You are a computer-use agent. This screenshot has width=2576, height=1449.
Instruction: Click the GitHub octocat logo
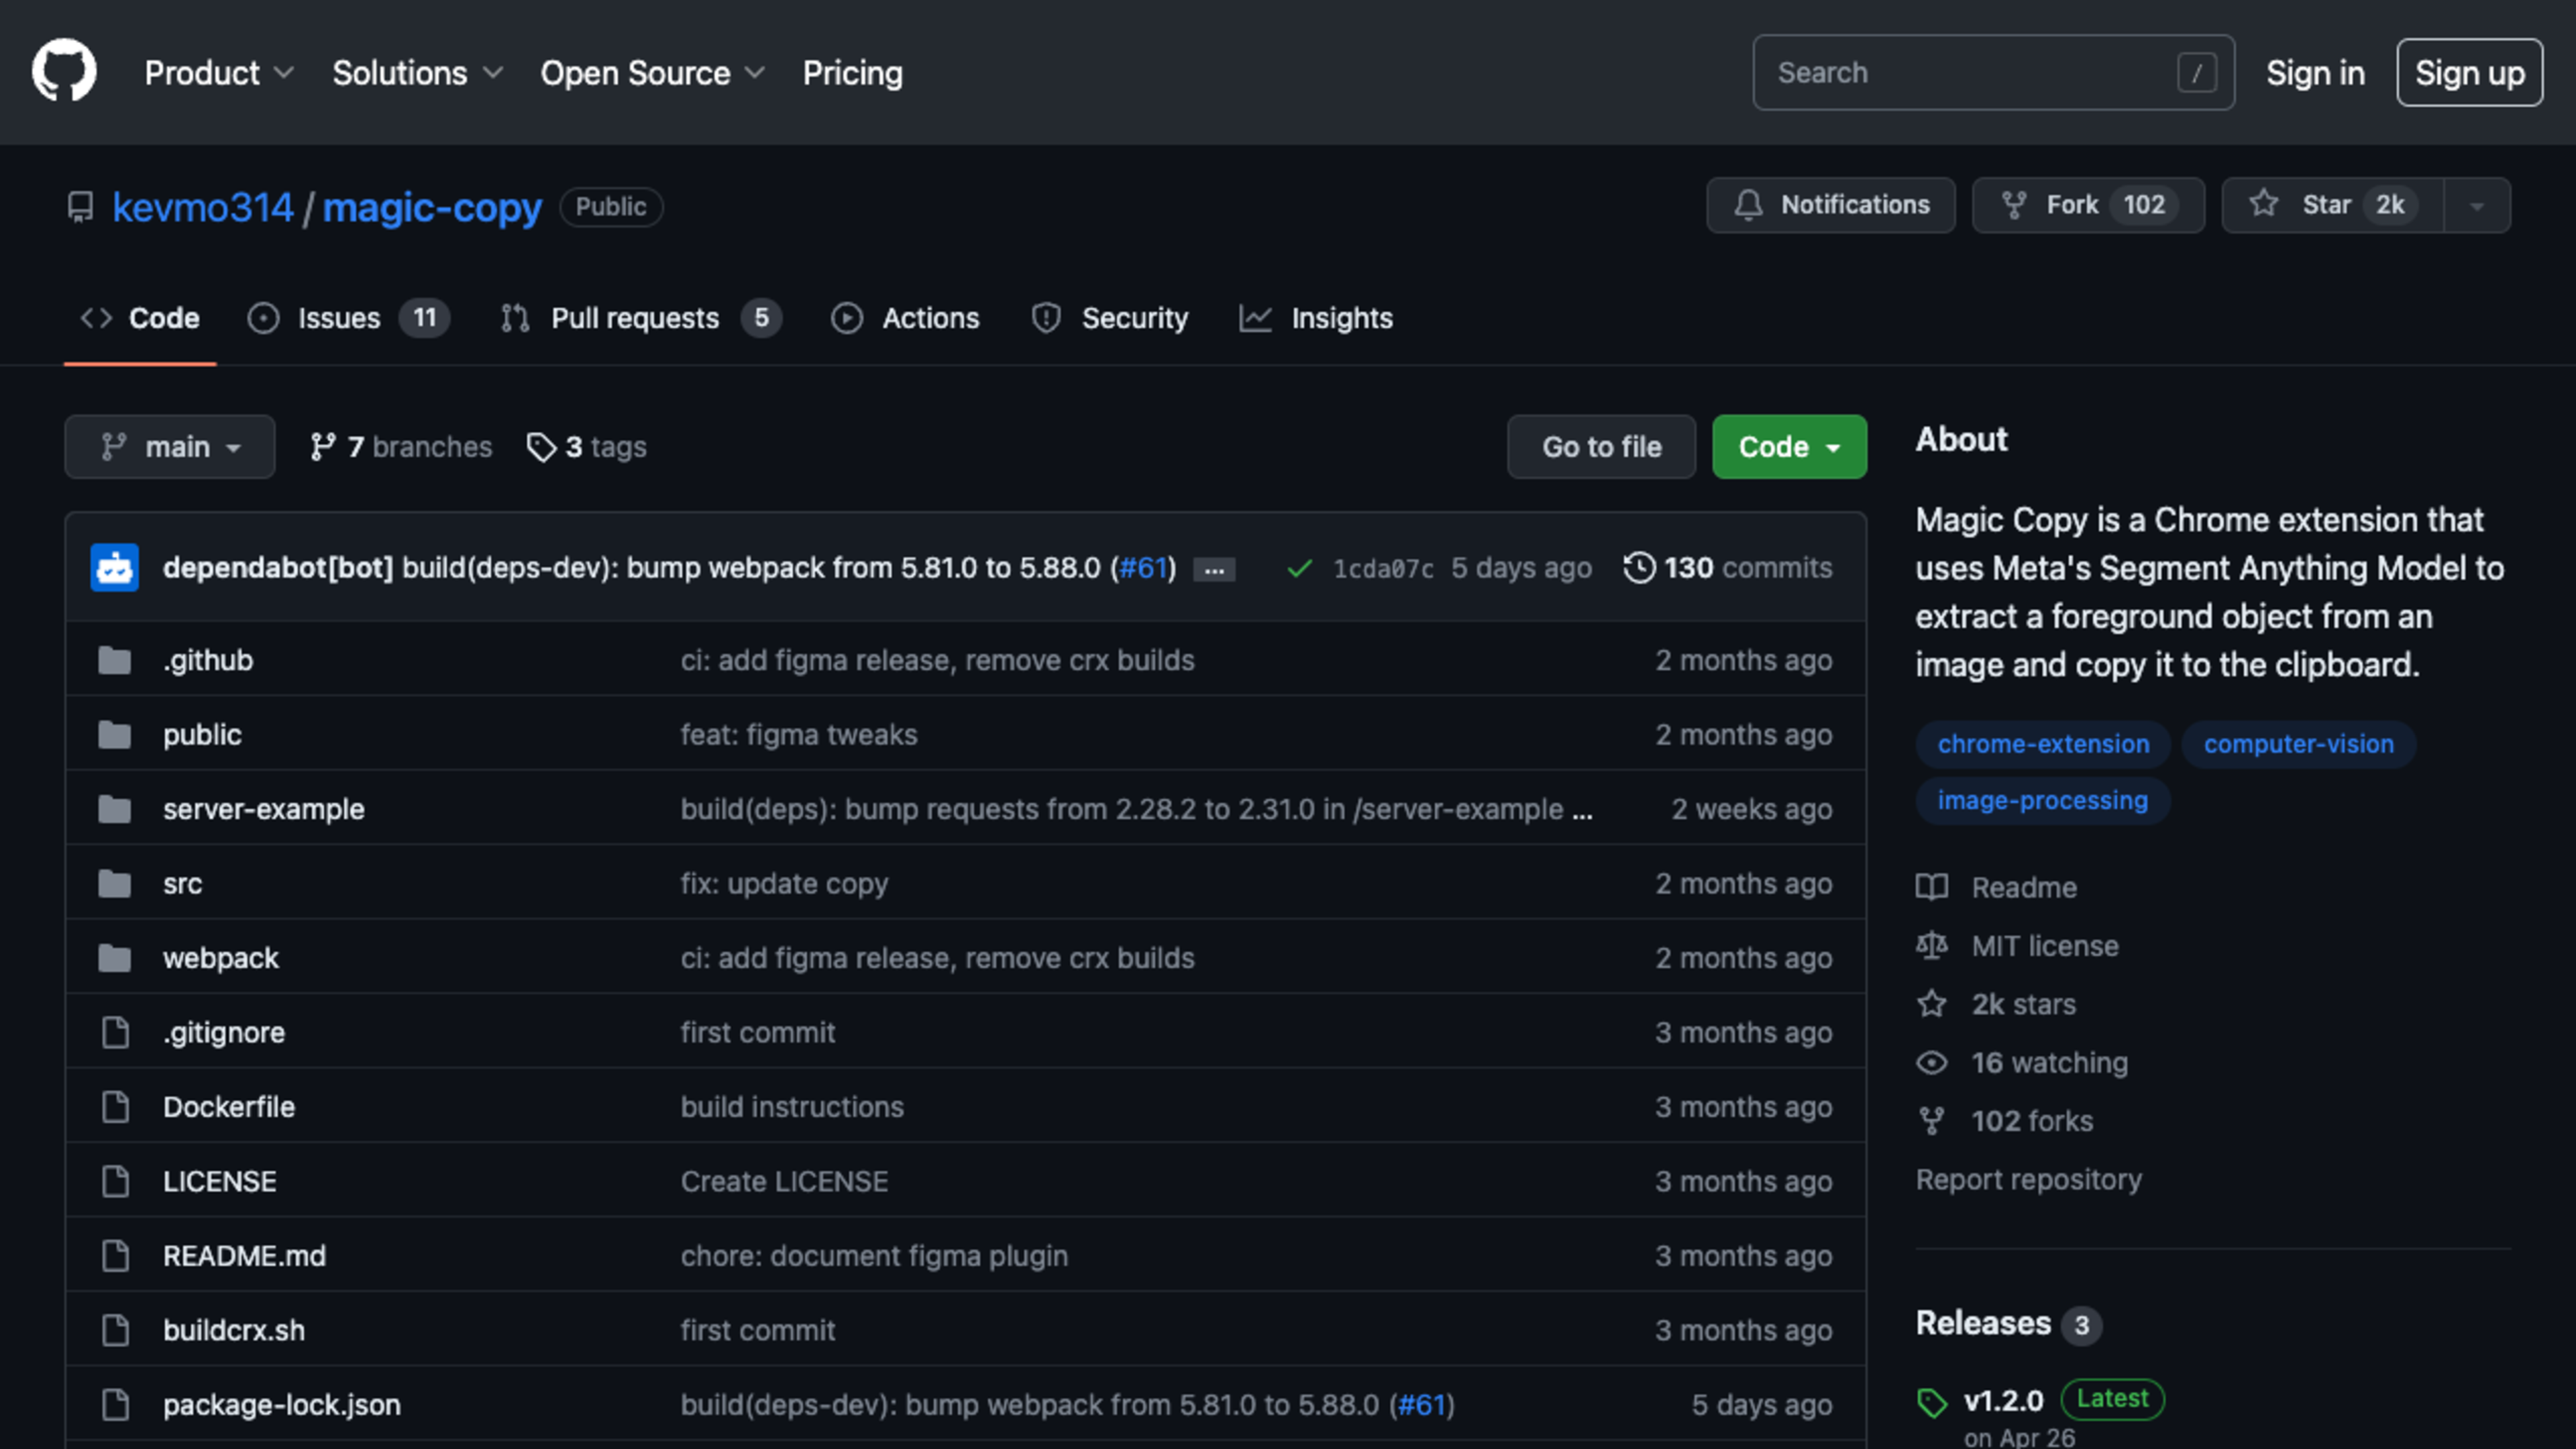tap(64, 71)
